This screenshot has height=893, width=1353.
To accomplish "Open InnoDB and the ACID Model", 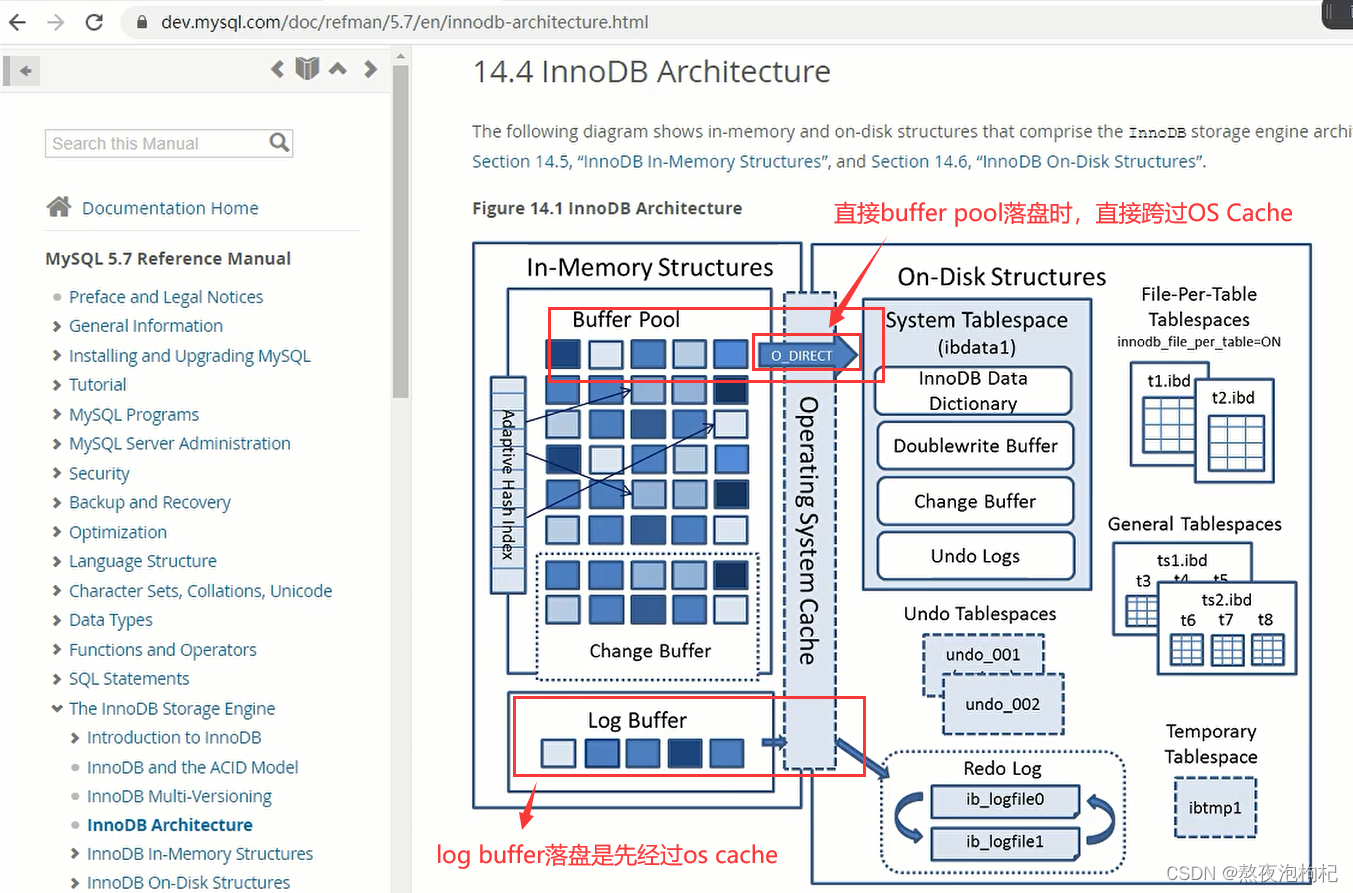I will click(x=193, y=767).
